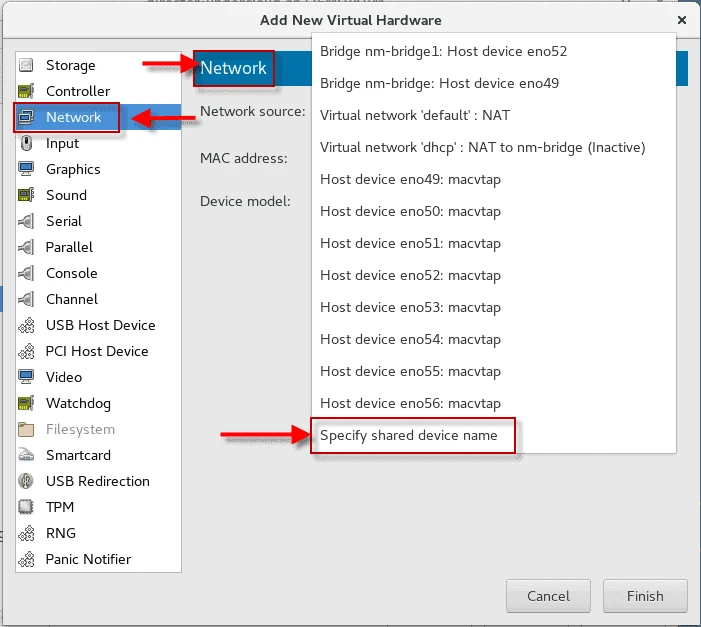Select Channel hardware type
Viewport: 701px width, 627px height.
tap(98, 299)
